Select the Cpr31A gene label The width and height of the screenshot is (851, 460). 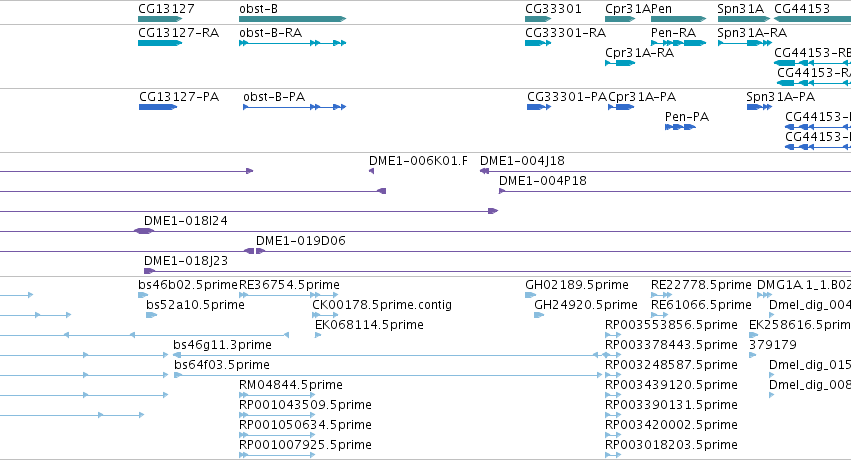tap(628, 9)
